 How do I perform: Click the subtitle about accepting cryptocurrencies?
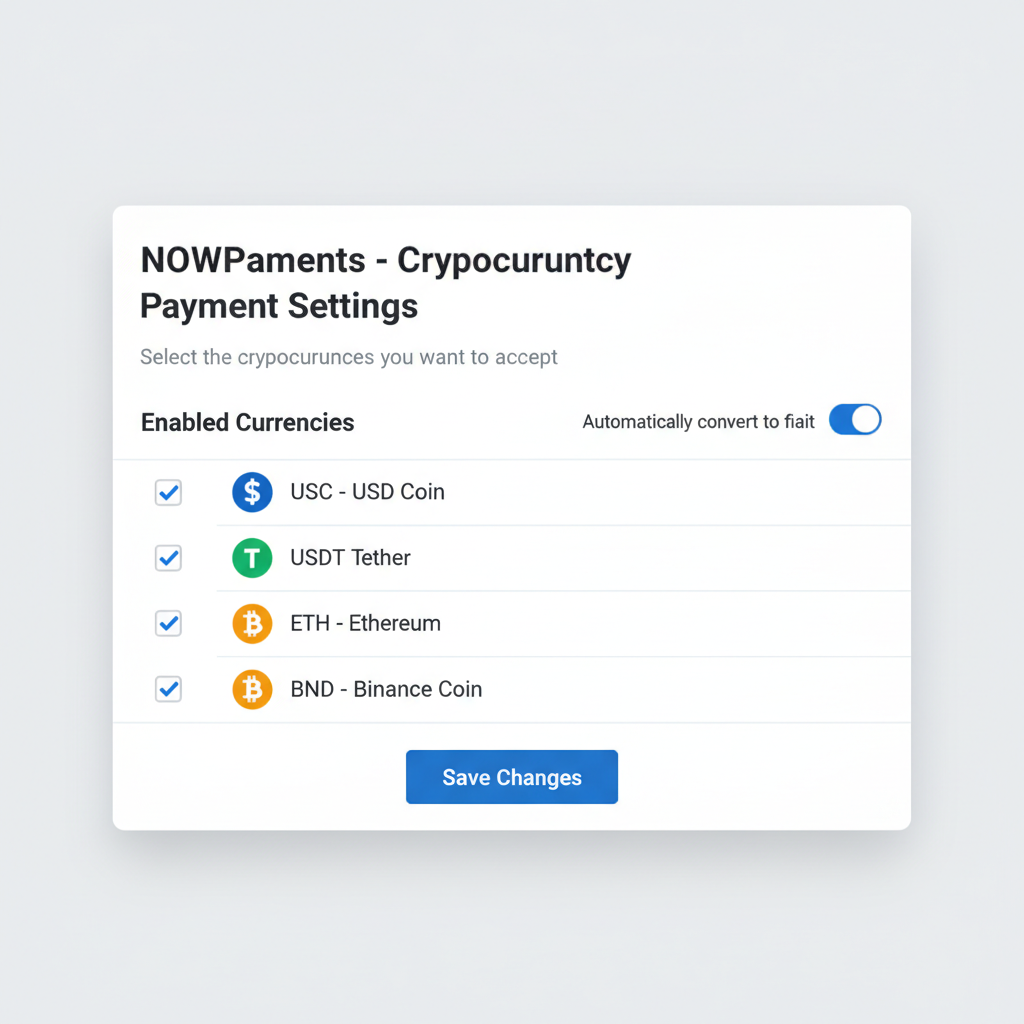click(x=349, y=357)
